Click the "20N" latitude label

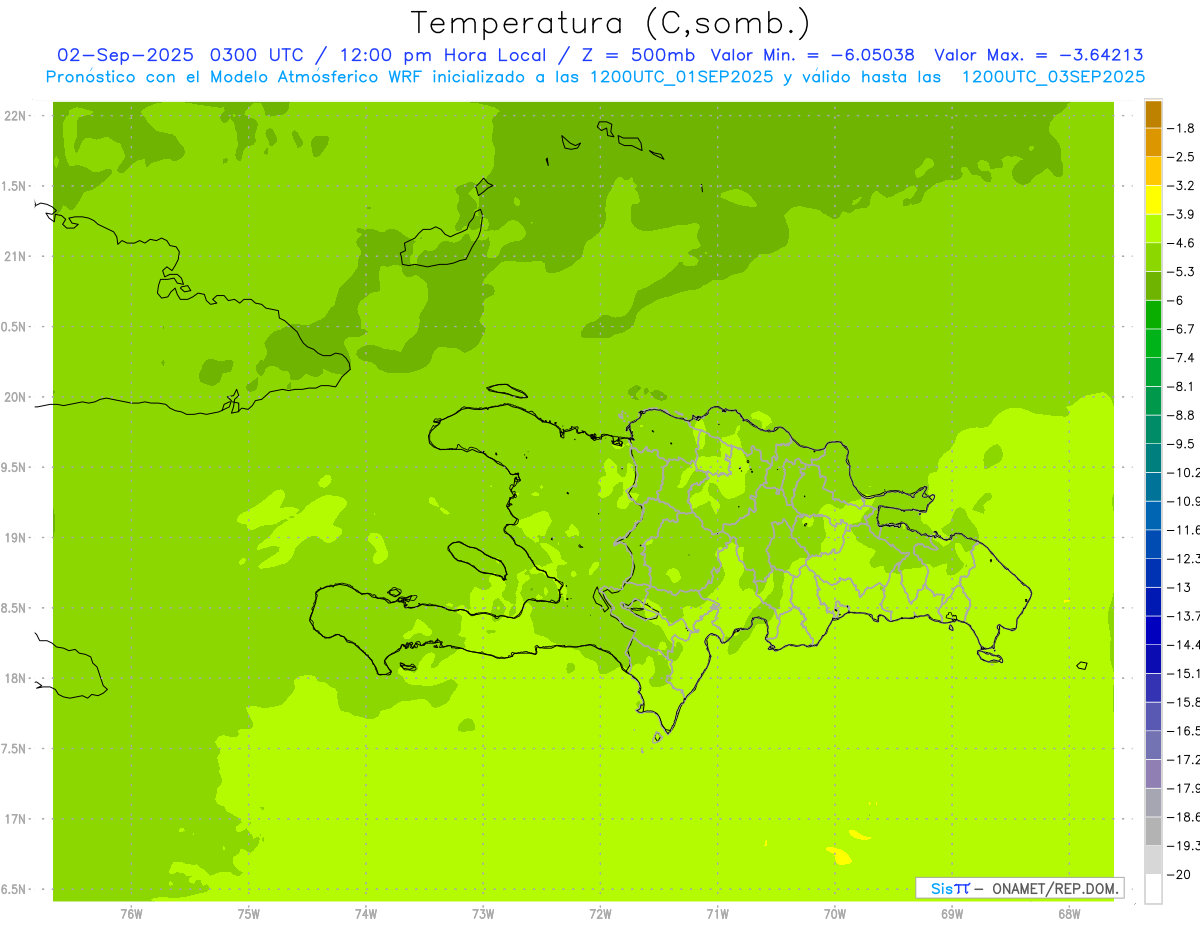tap(16, 397)
